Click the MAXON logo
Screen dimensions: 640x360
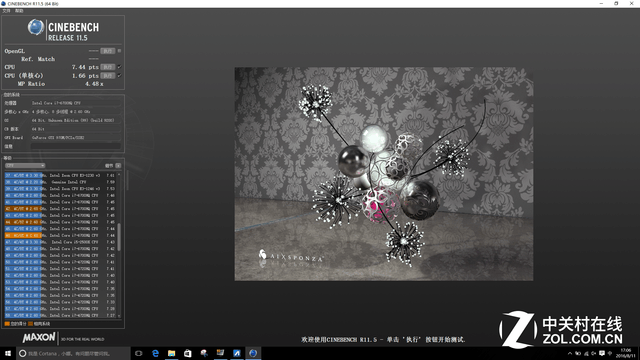[39, 338]
